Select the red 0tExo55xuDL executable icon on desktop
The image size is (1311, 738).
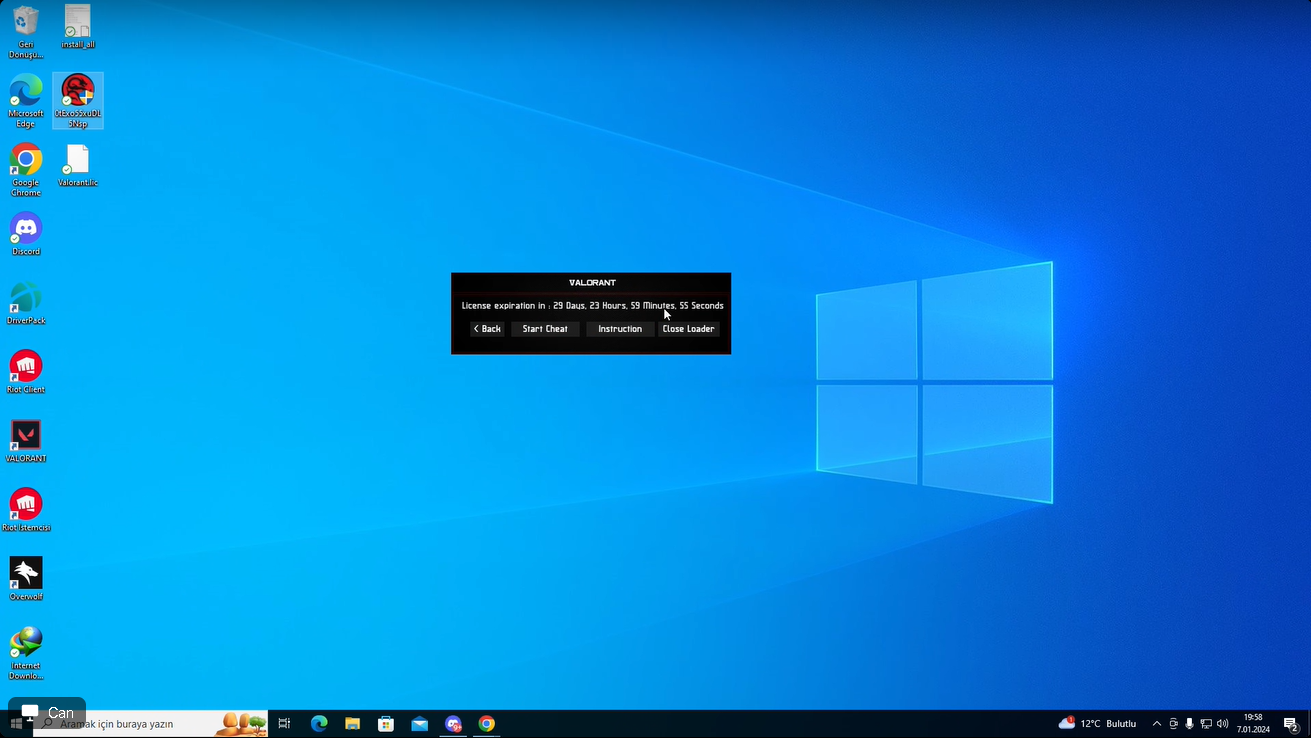(x=78, y=101)
